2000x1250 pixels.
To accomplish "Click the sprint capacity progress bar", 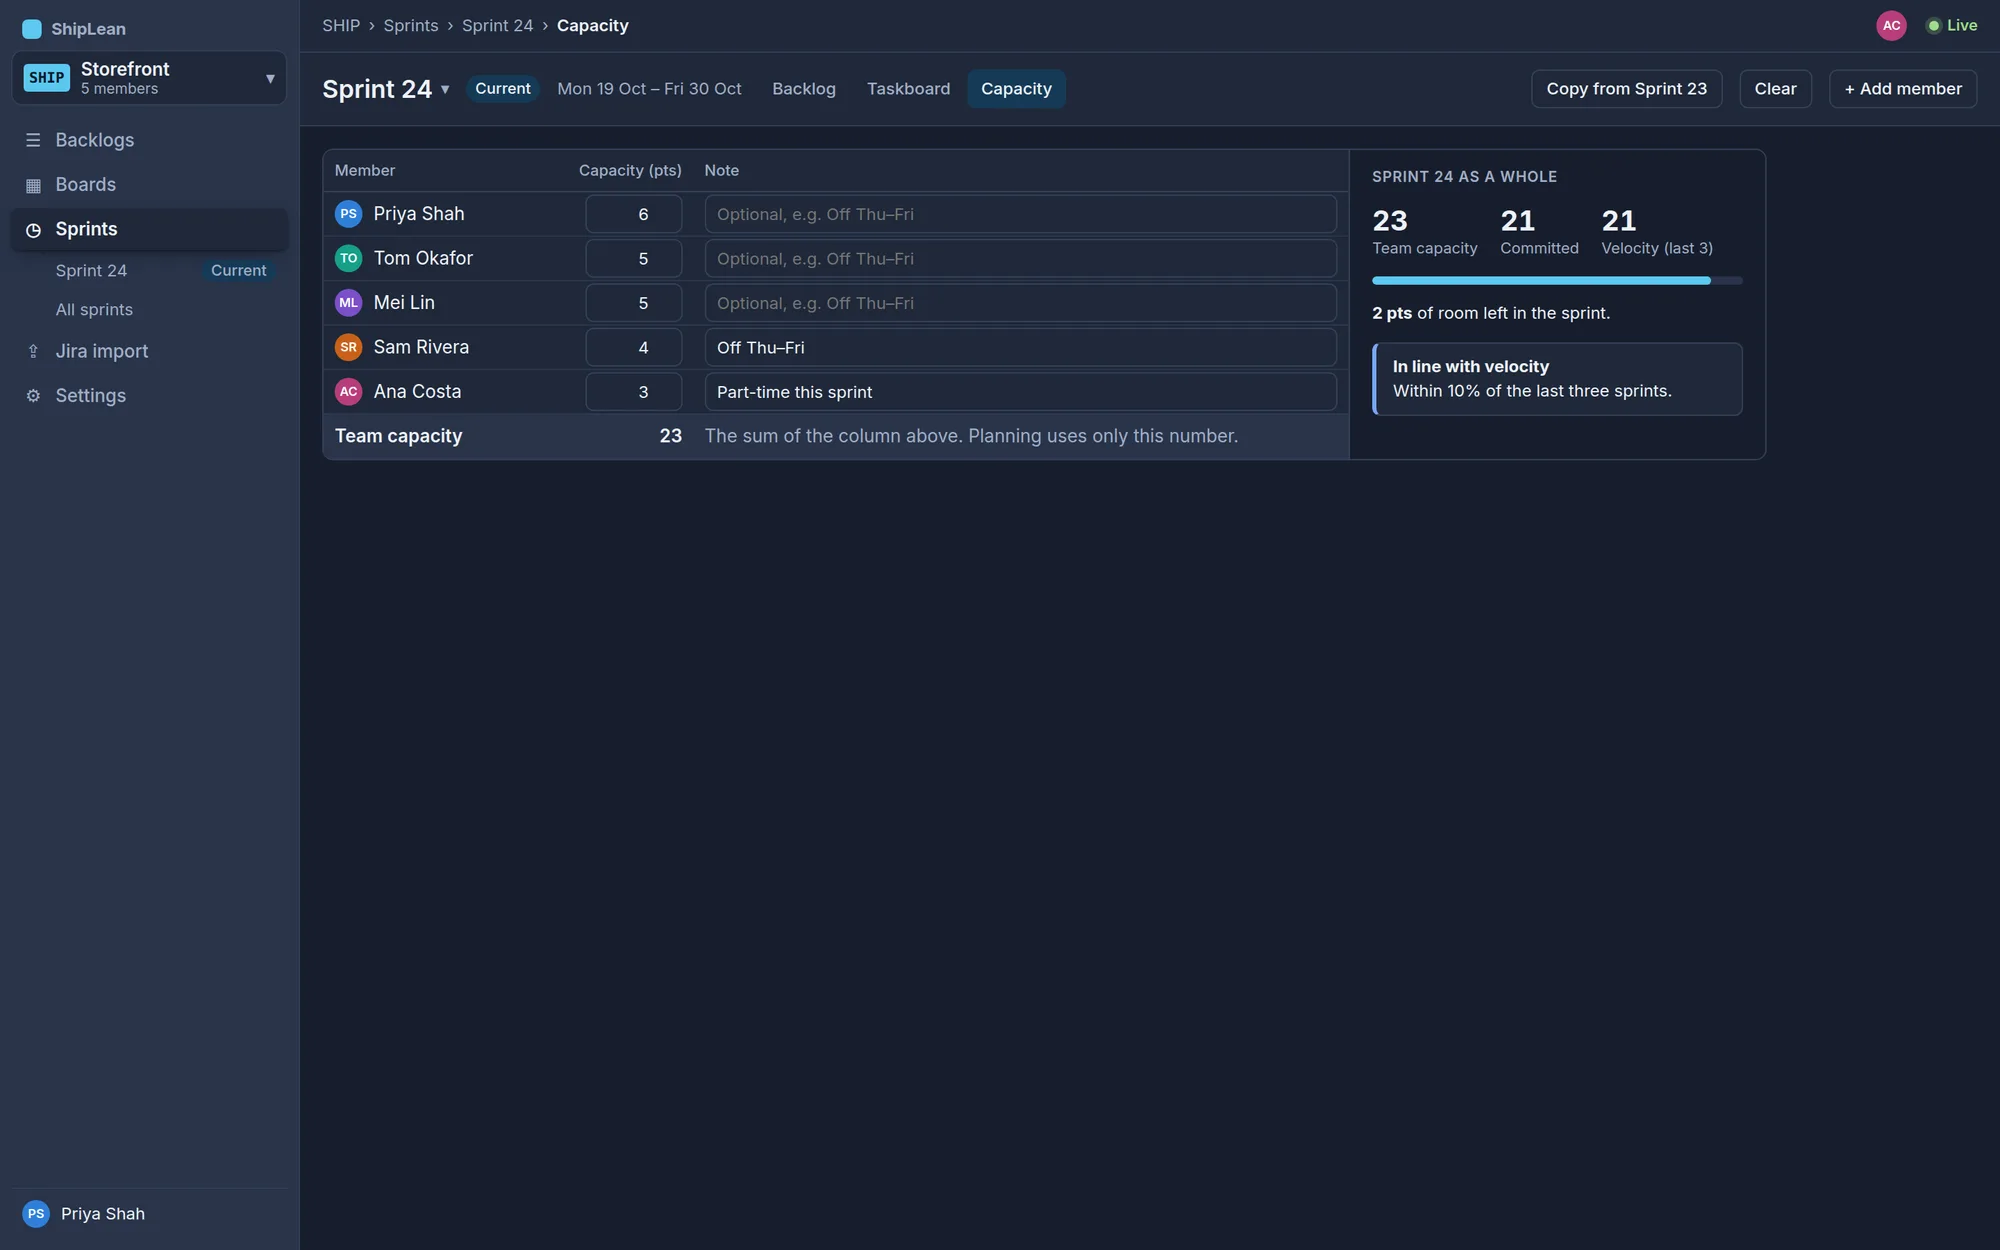I will 1556,281.
